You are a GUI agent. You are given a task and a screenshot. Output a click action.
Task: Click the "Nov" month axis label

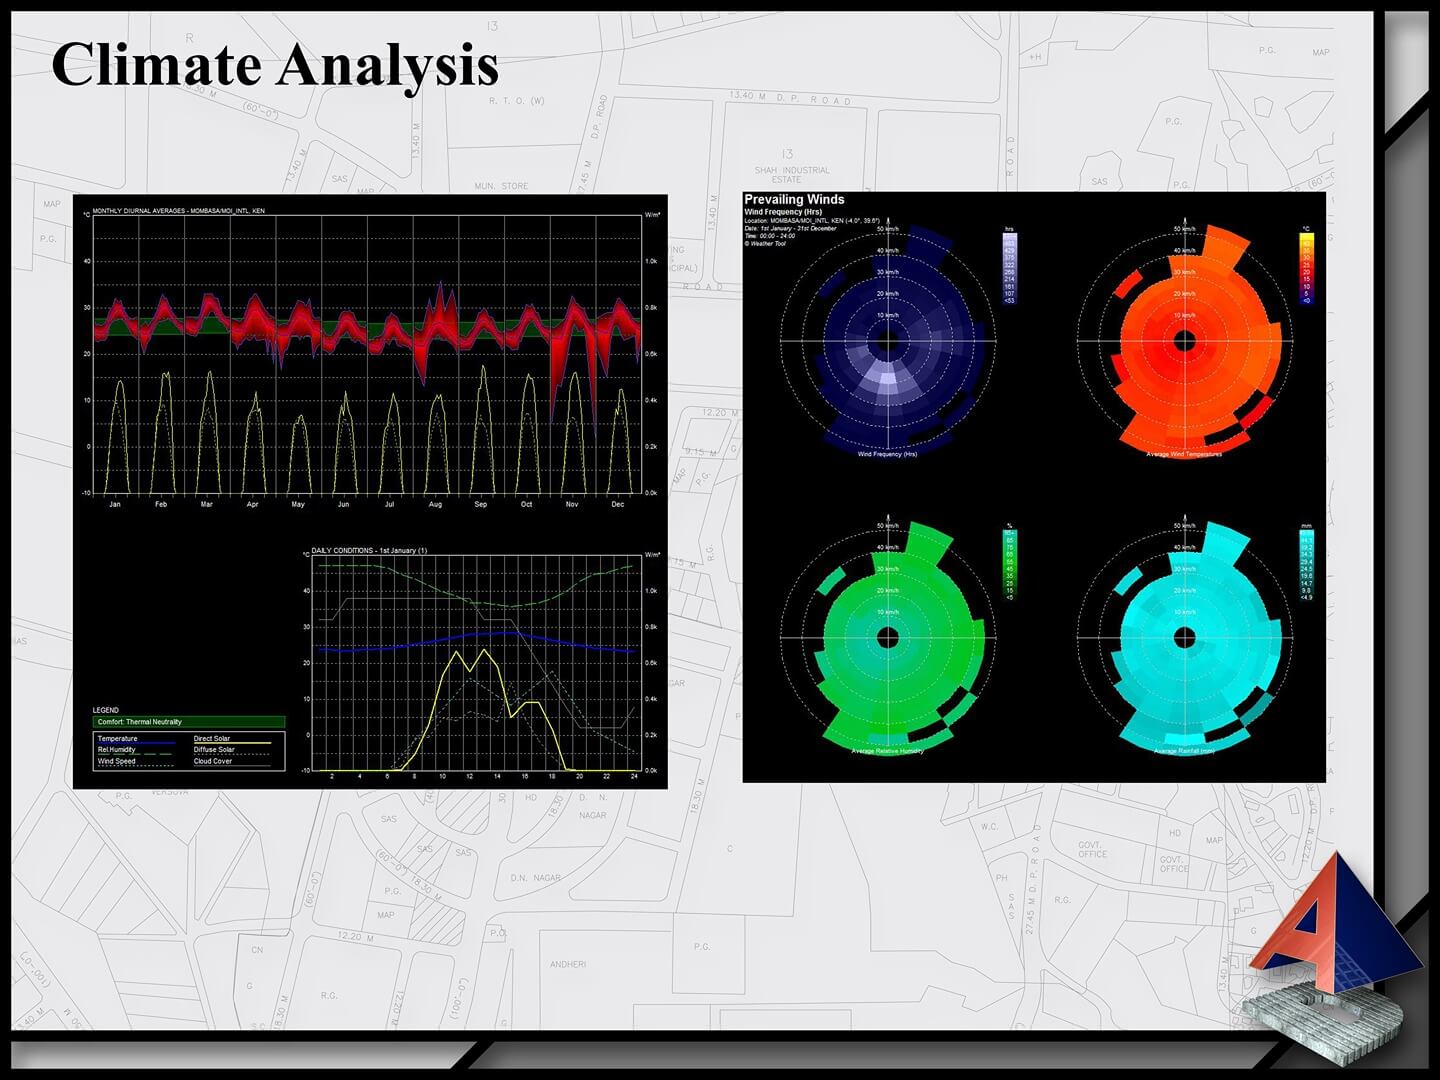click(572, 505)
